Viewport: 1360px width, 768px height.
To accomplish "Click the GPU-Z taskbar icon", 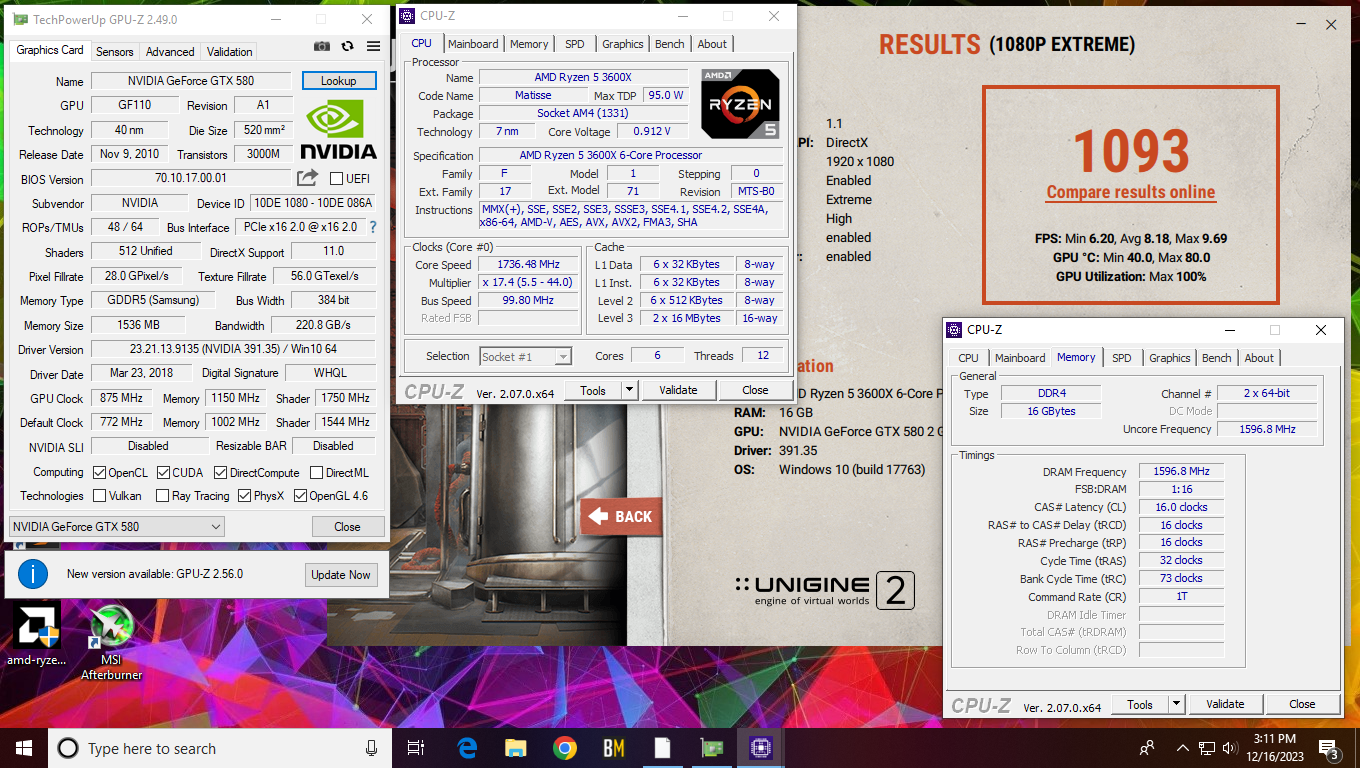I will (711, 748).
